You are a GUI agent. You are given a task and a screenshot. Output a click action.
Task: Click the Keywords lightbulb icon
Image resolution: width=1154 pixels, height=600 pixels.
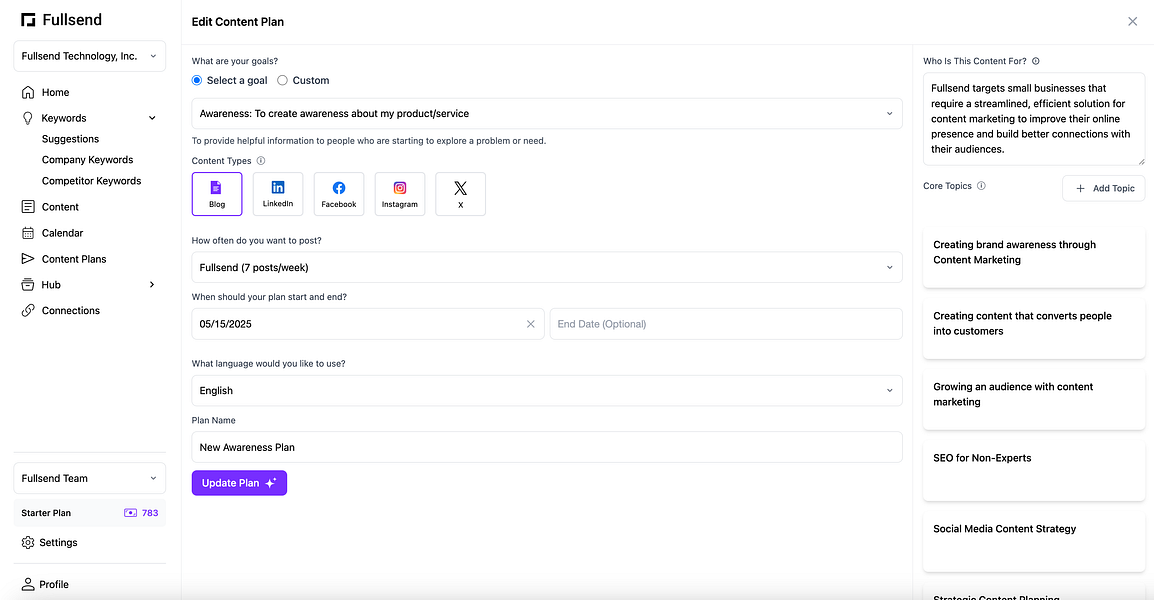[28, 118]
